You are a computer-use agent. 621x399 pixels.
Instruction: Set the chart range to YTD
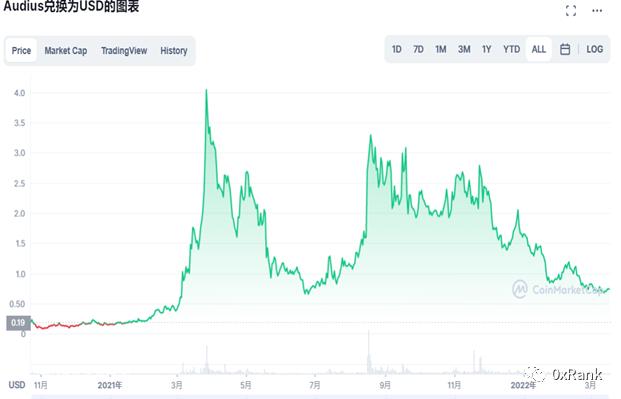(511, 49)
